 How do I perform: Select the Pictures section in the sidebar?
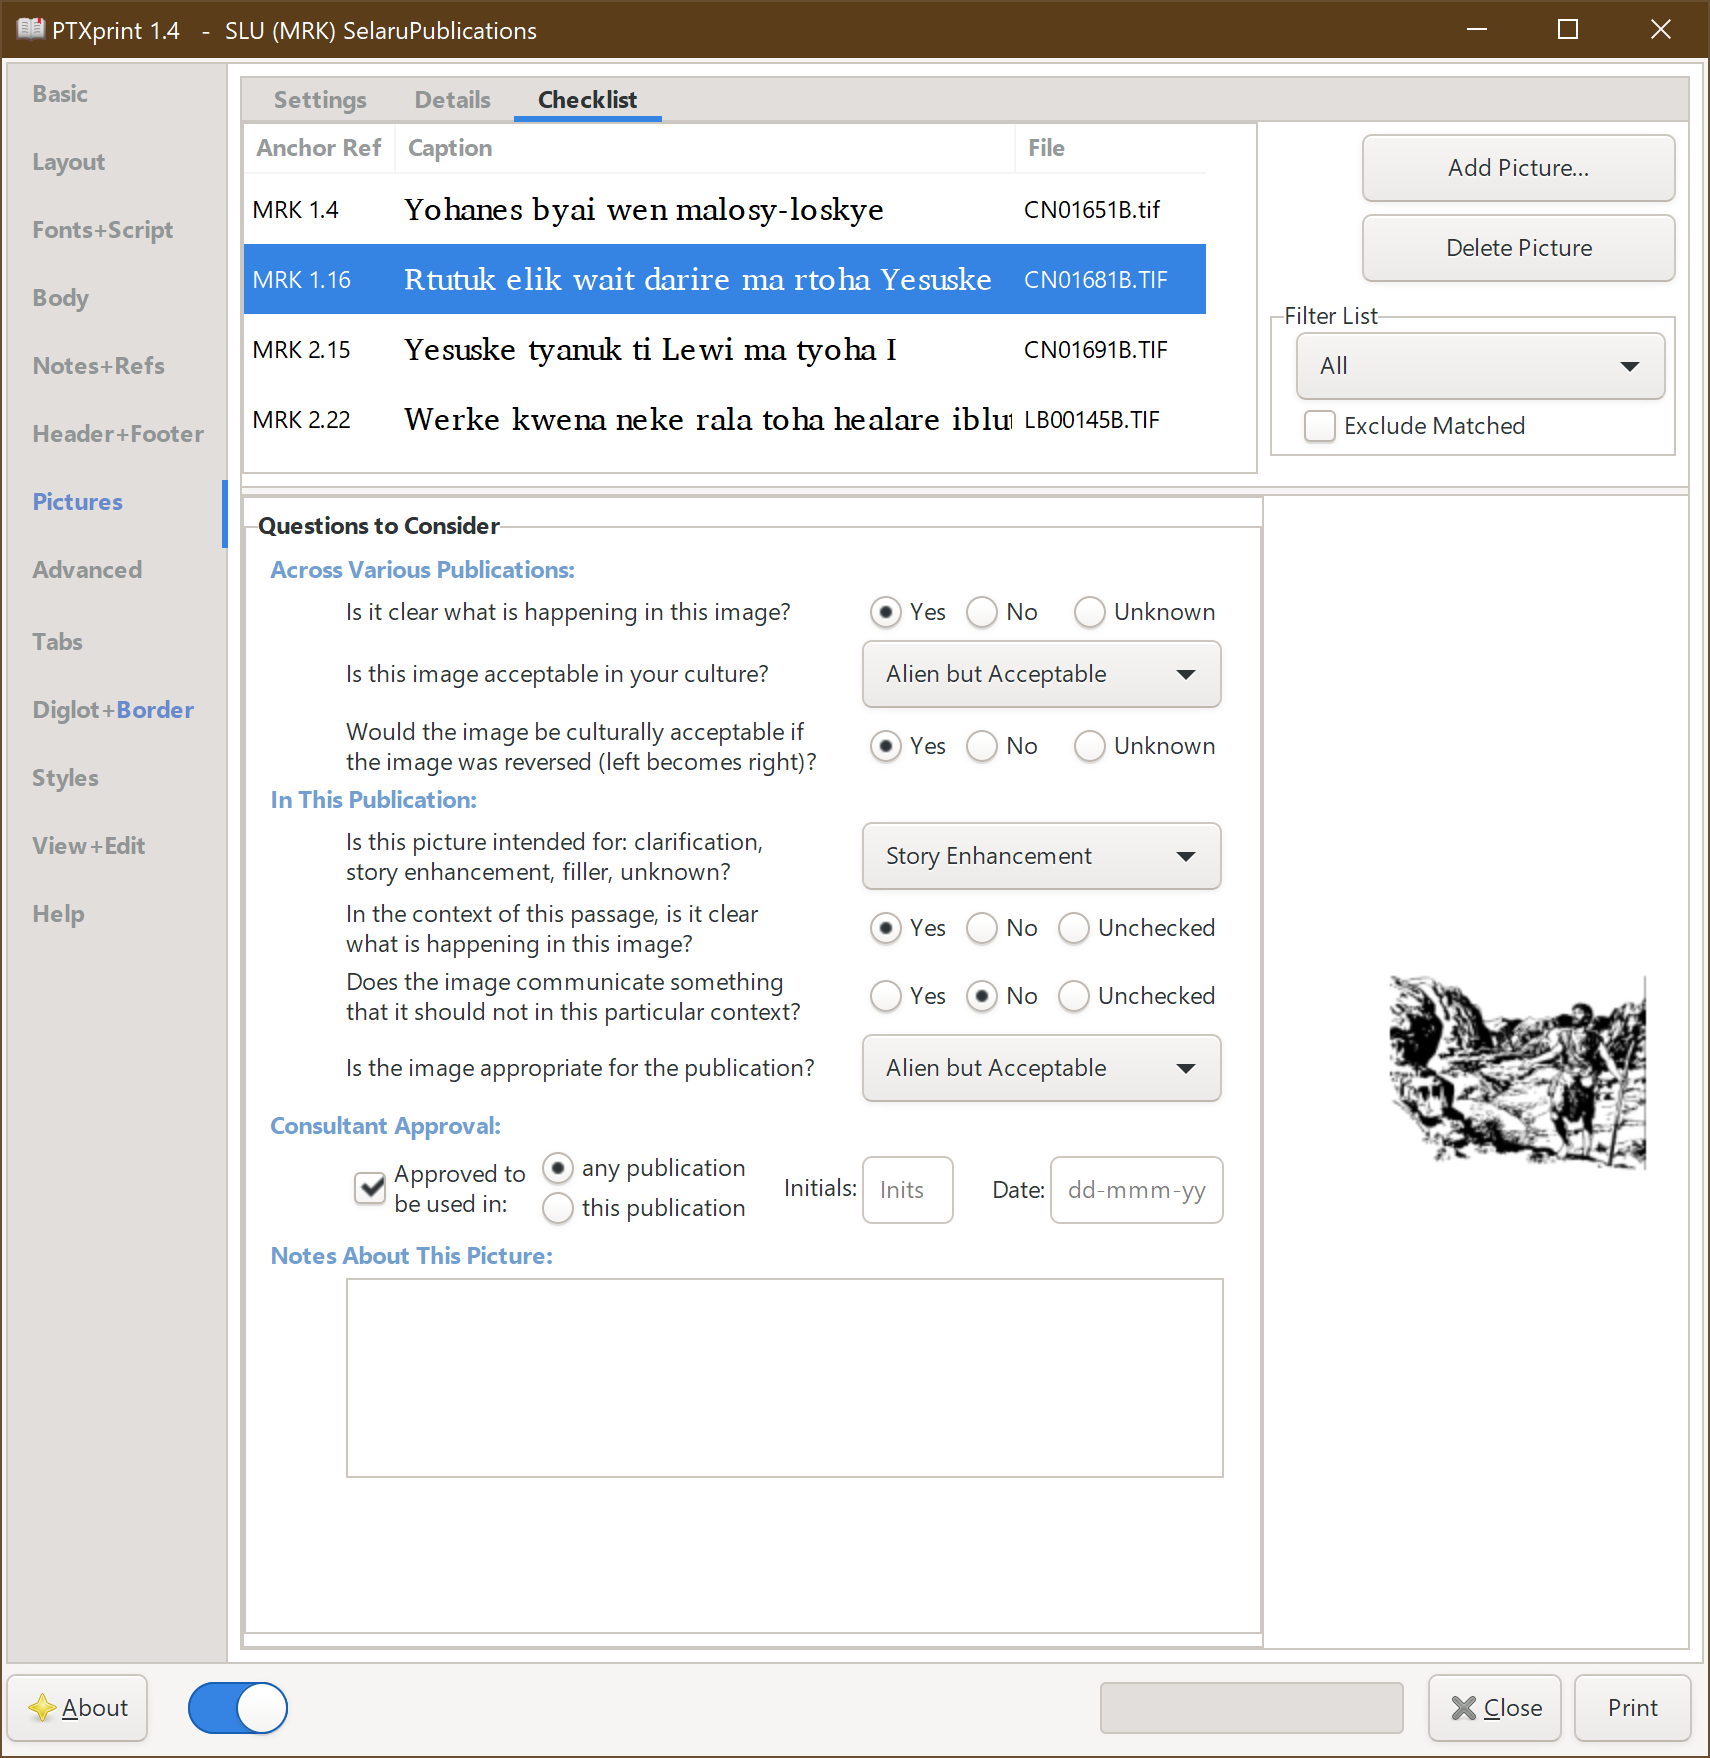(x=77, y=501)
